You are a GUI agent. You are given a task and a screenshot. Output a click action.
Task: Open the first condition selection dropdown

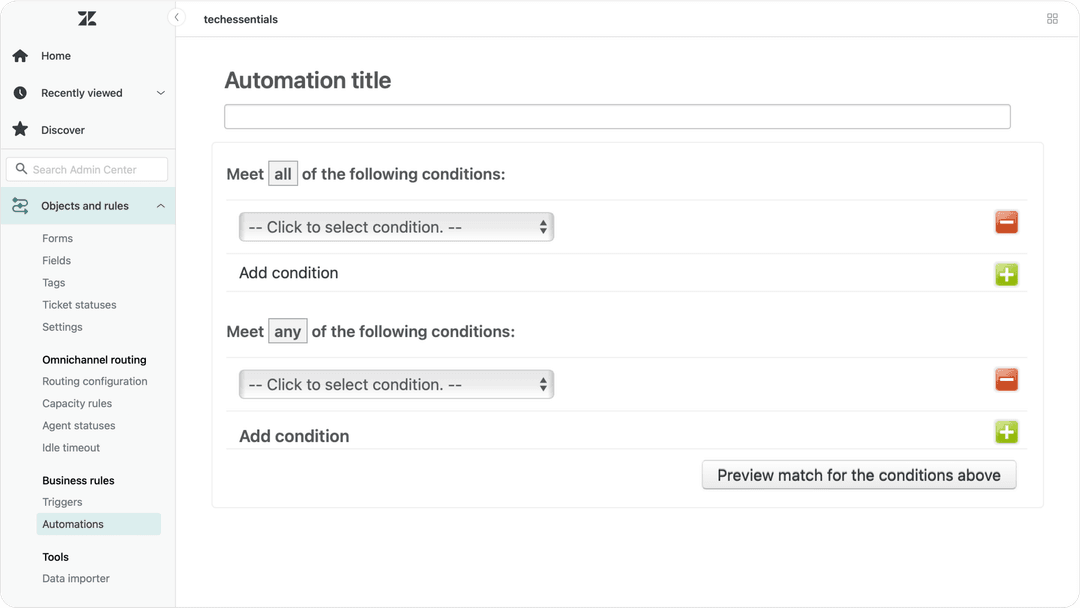click(396, 227)
